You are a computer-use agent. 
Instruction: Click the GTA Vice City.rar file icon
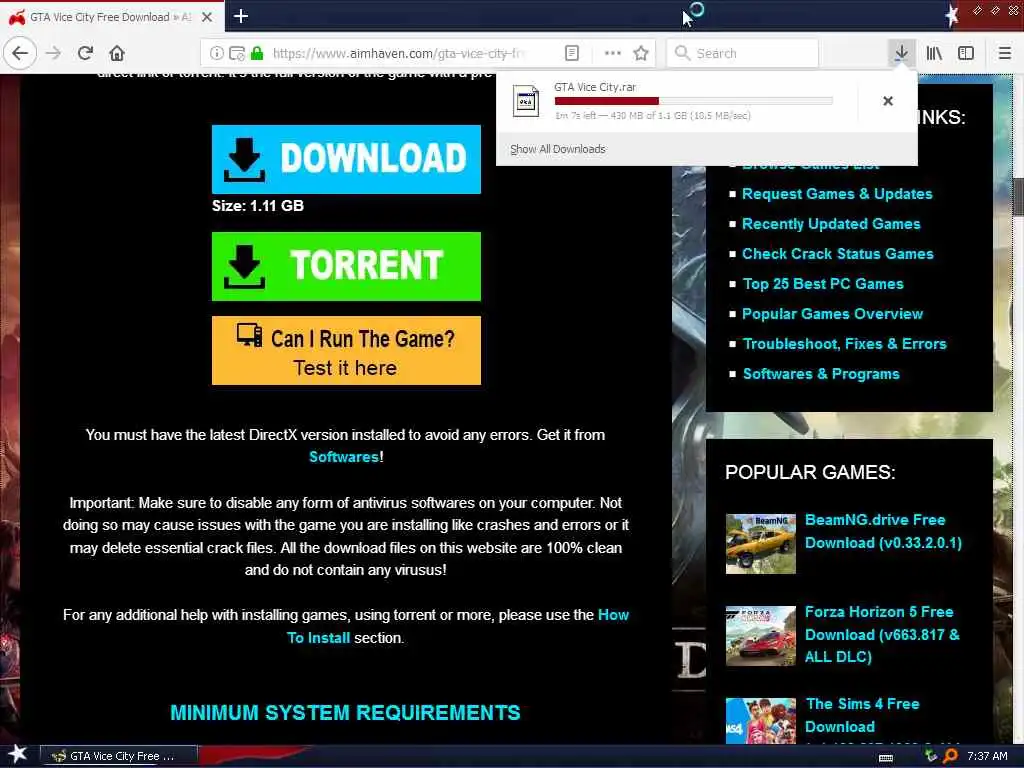click(x=526, y=101)
